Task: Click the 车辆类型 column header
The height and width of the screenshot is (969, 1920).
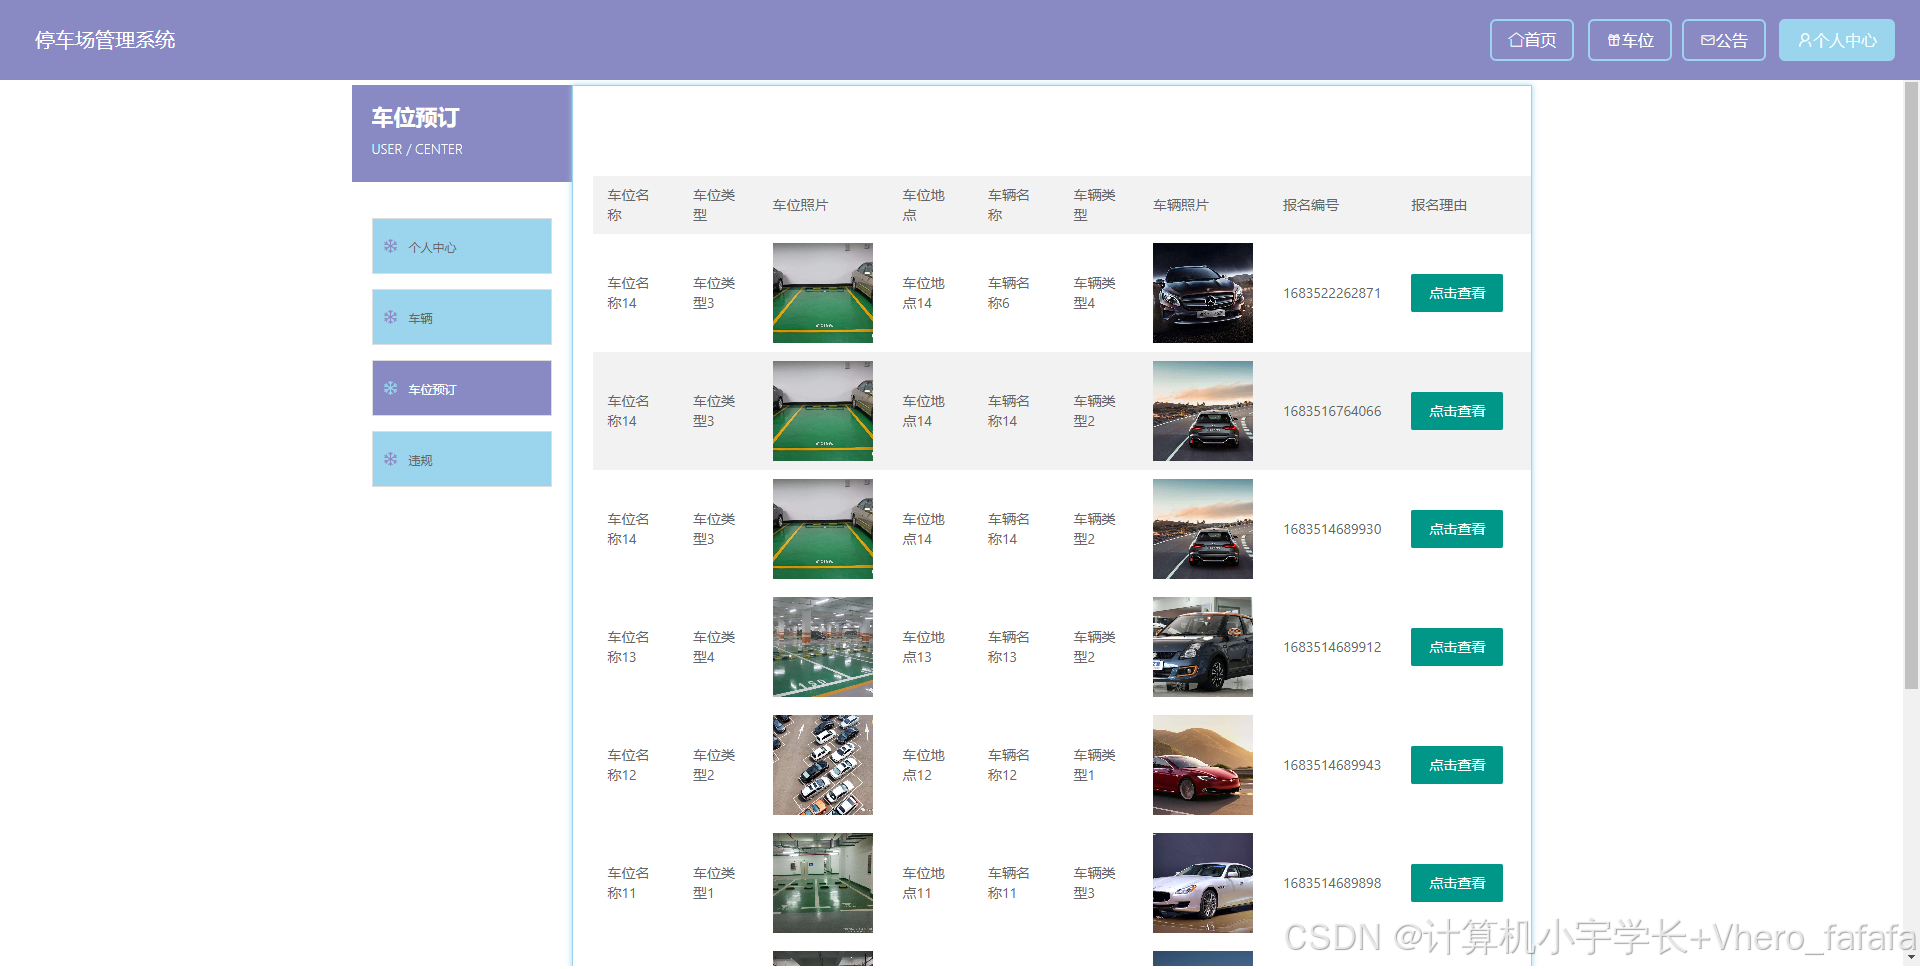Action: click(x=1094, y=205)
